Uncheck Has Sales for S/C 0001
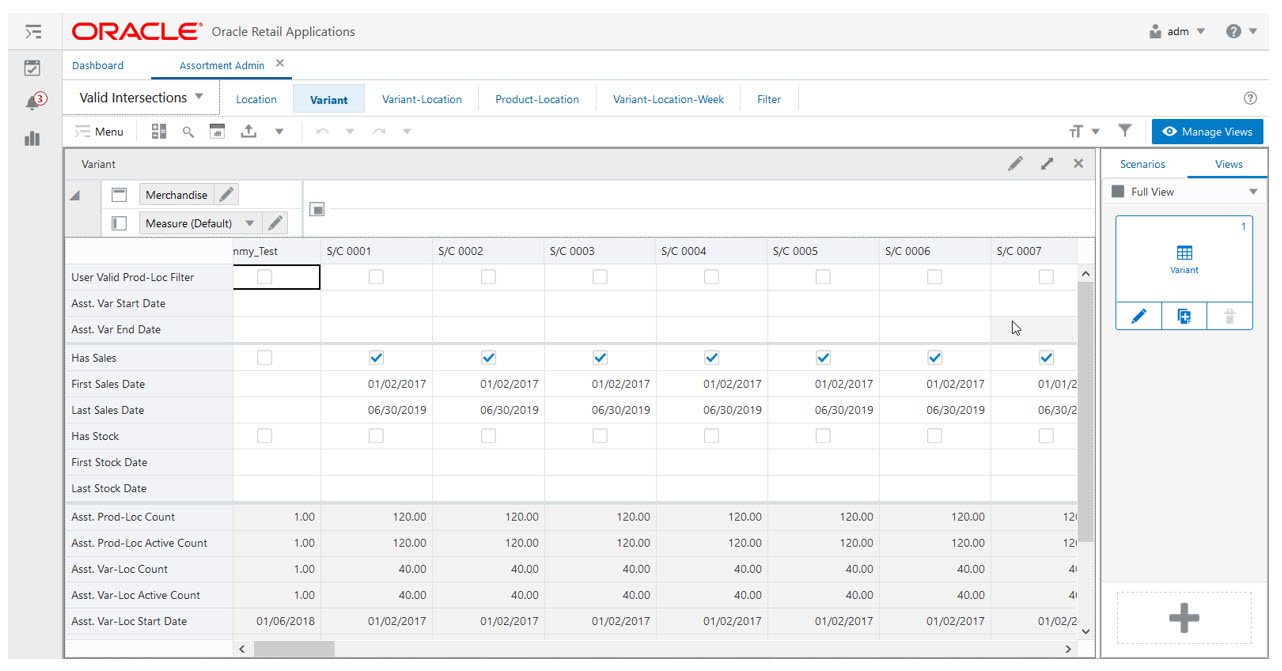 376,357
